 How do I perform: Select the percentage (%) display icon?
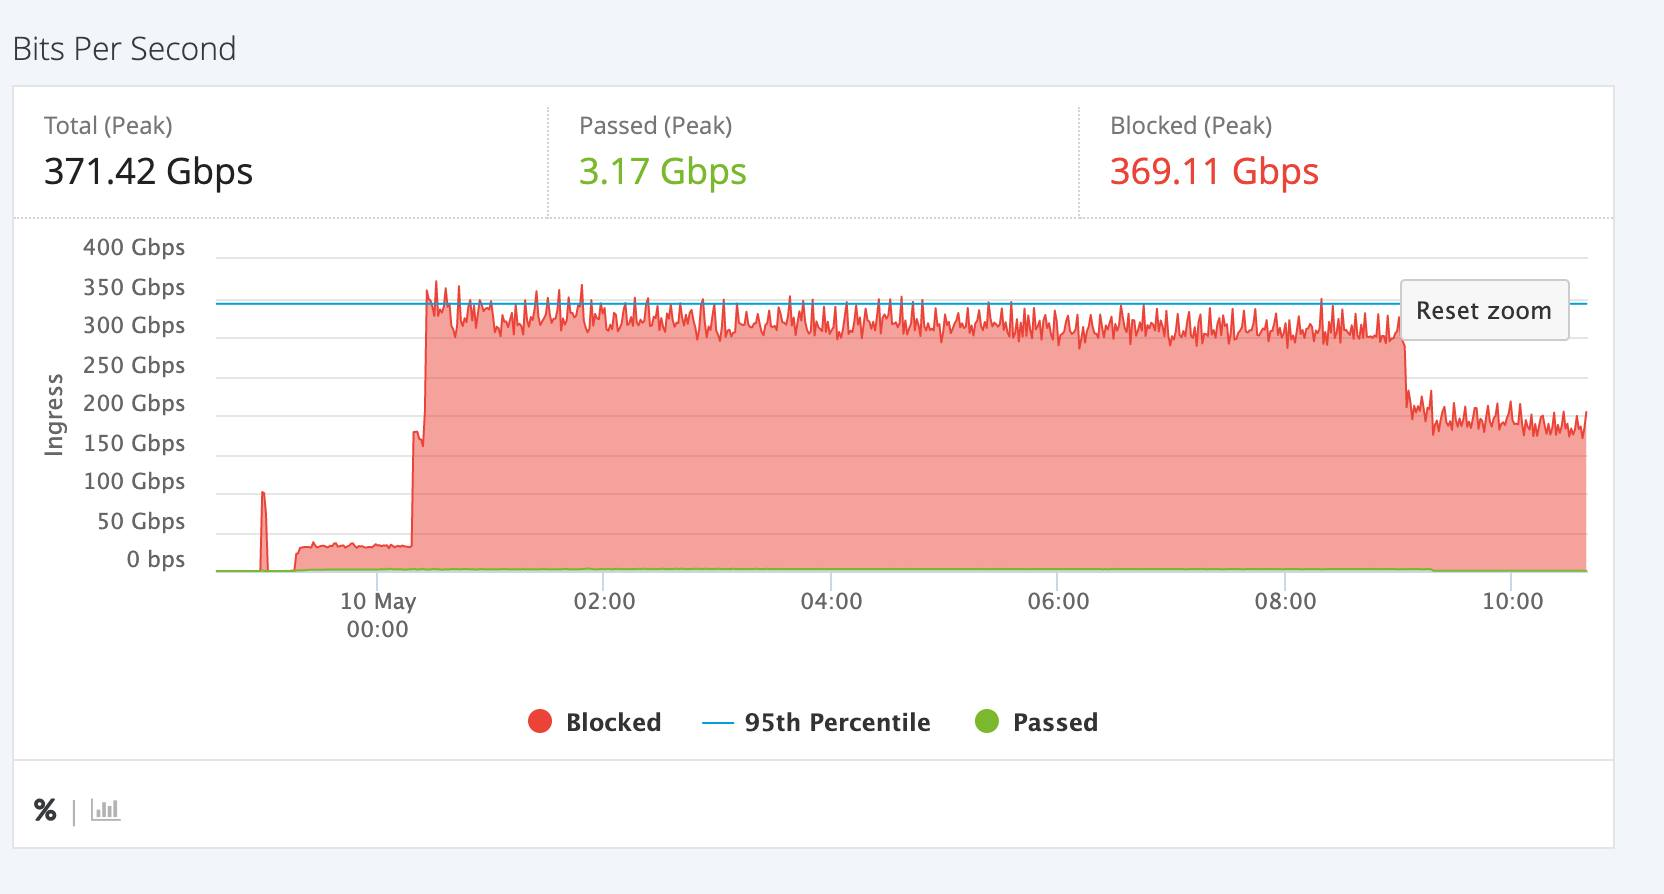click(42, 810)
